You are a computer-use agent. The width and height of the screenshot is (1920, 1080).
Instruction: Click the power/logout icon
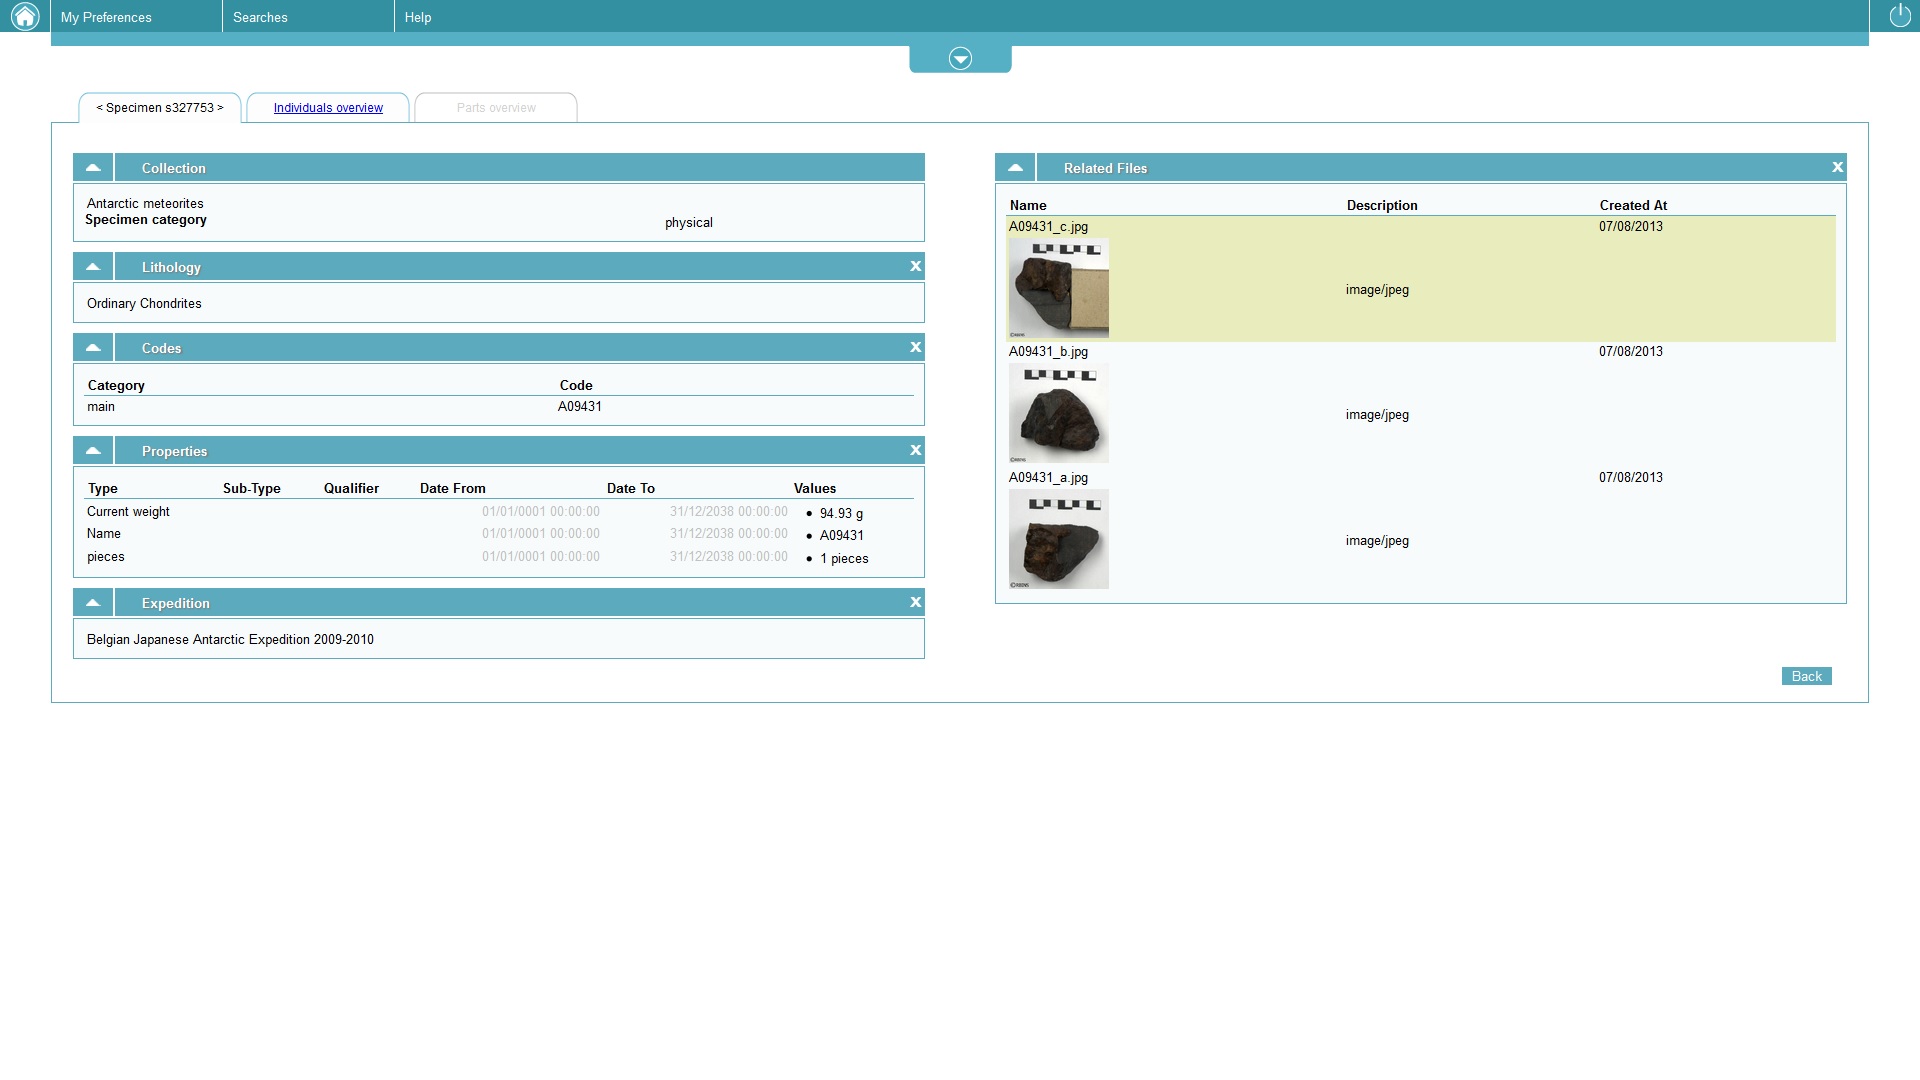click(1899, 16)
